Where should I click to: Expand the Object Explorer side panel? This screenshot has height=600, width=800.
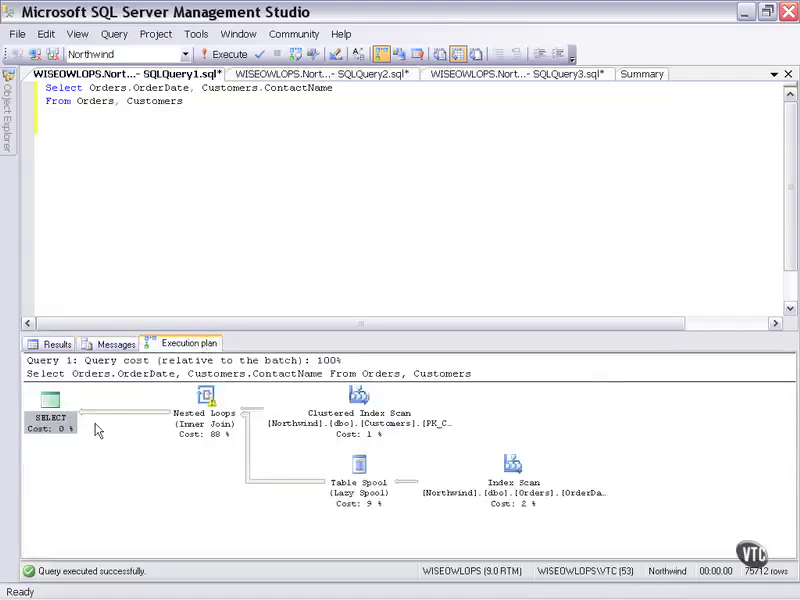[x=8, y=111]
